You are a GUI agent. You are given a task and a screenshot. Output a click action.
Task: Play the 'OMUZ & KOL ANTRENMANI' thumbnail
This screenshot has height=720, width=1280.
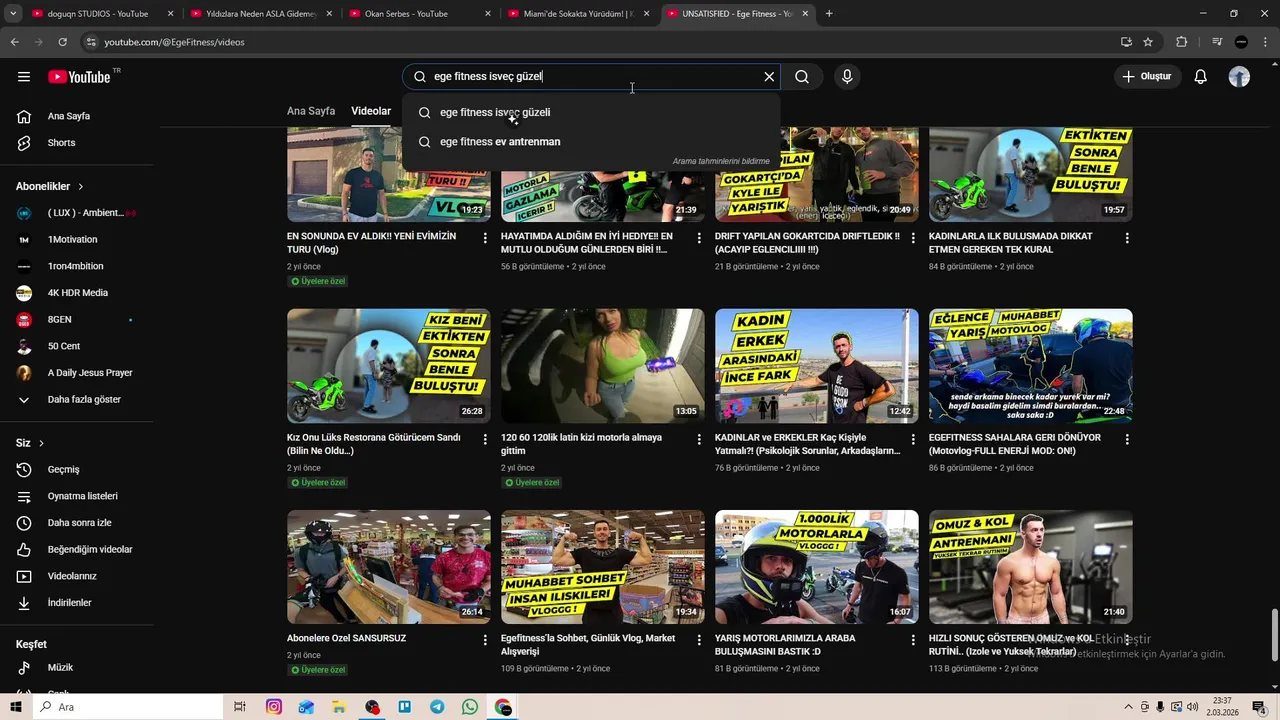coord(1030,567)
